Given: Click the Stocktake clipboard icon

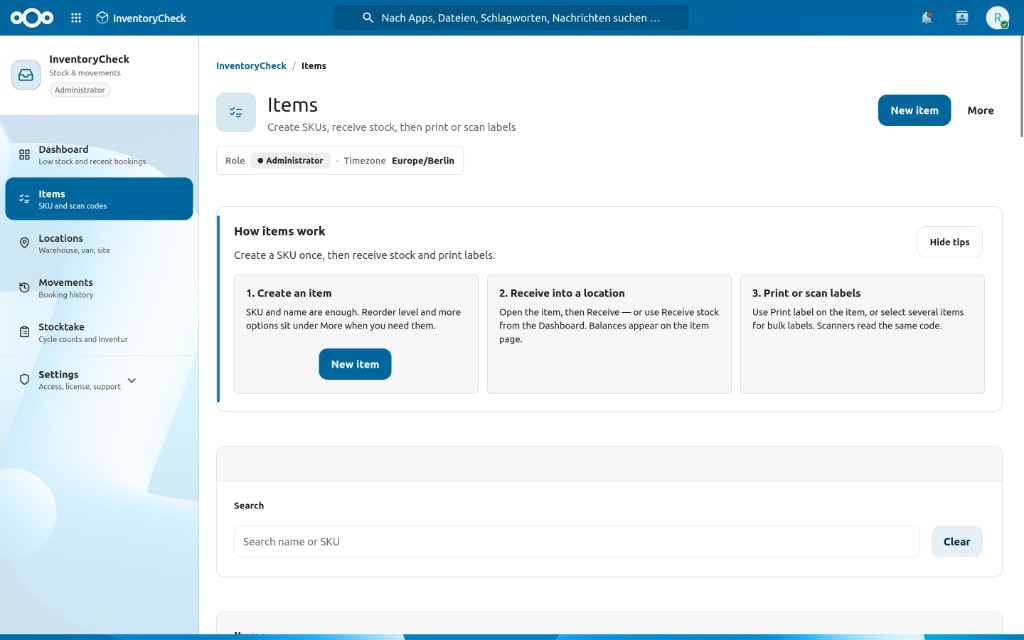Looking at the screenshot, I should [x=24, y=332].
